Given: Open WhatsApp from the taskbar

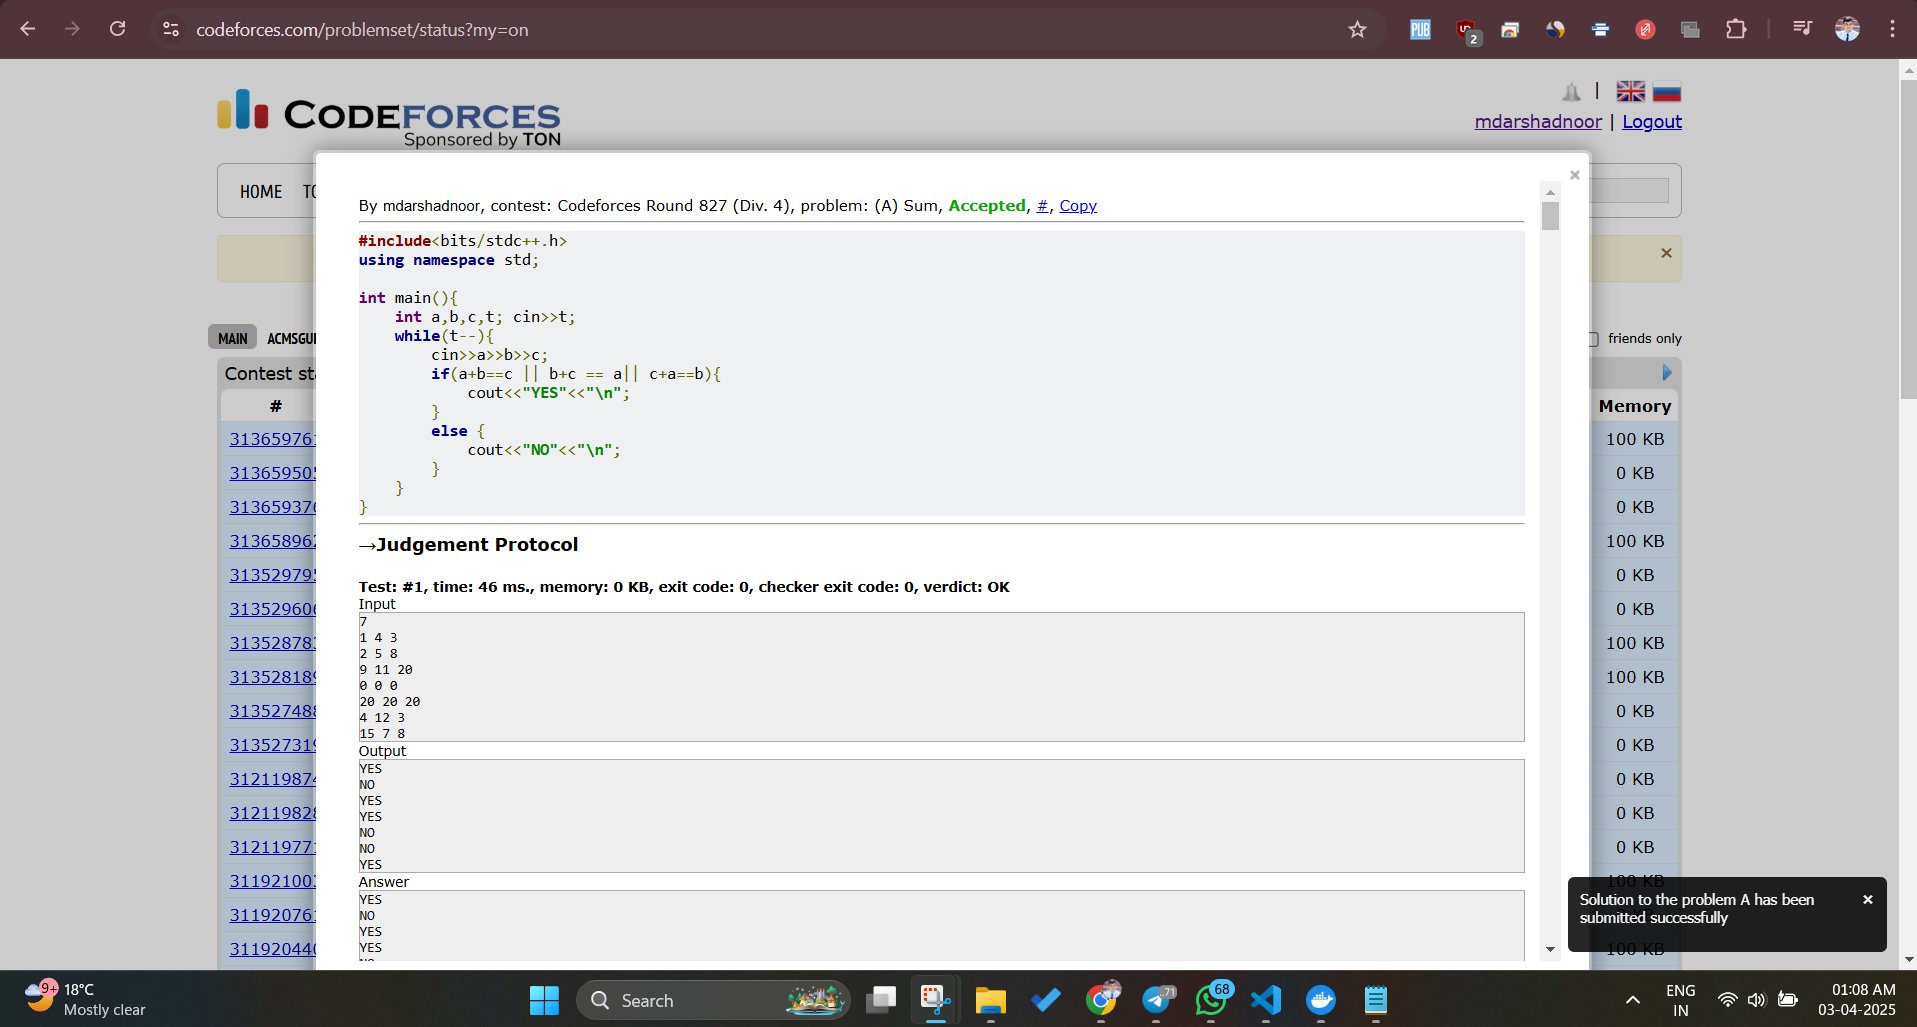Looking at the screenshot, I should coord(1211,1000).
